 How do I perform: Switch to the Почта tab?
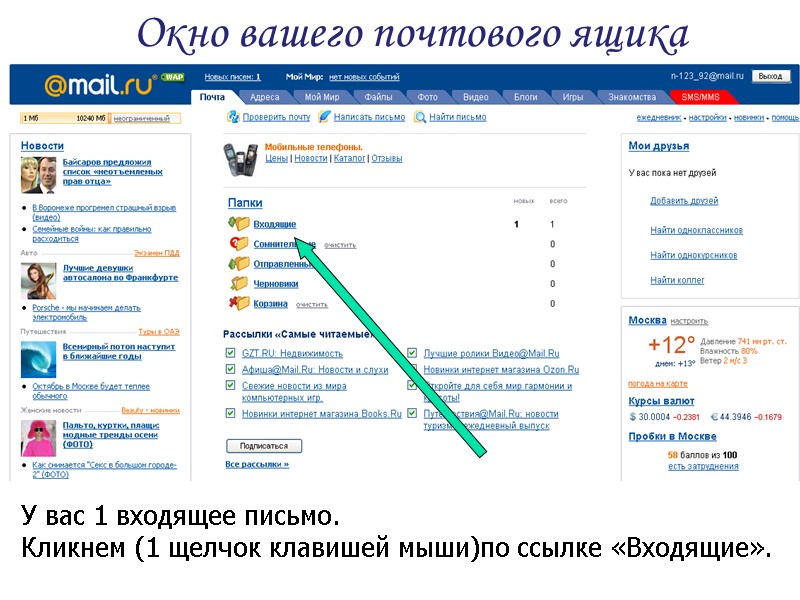(x=212, y=97)
